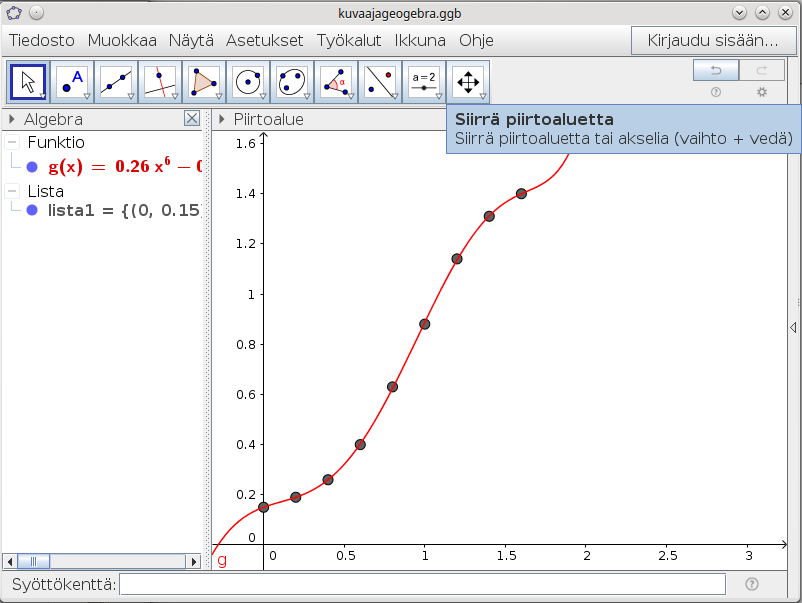Select the Point tool
The width and height of the screenshot is (802, 603).
pos(72,82)
